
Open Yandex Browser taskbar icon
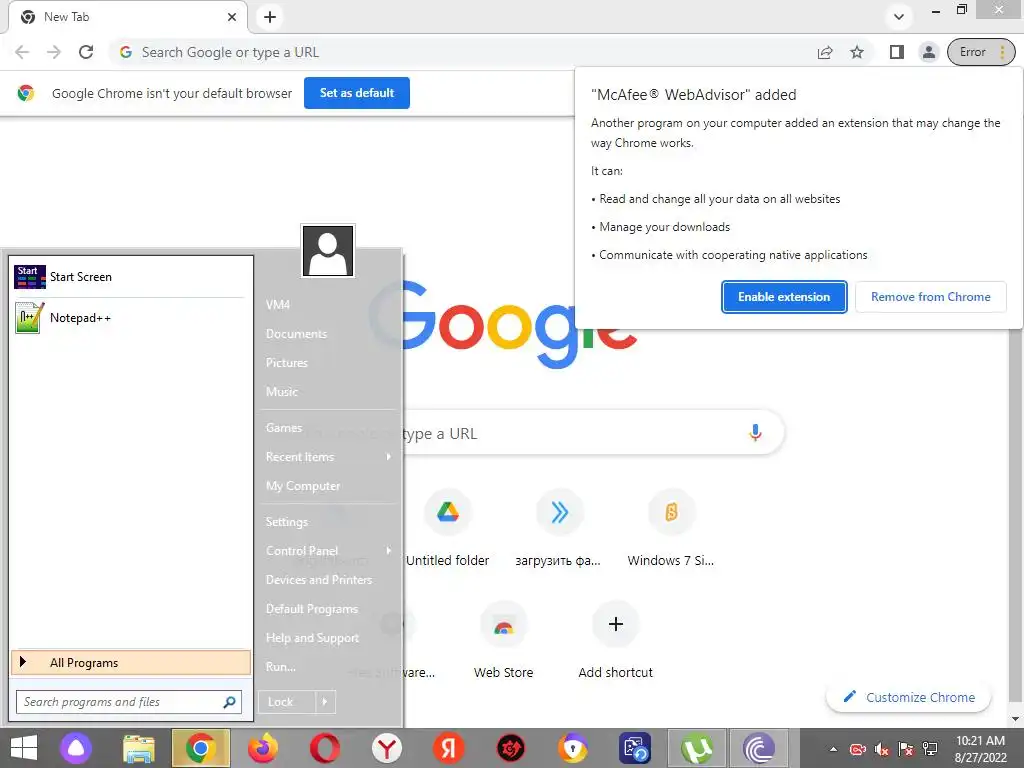click(387, 748)
